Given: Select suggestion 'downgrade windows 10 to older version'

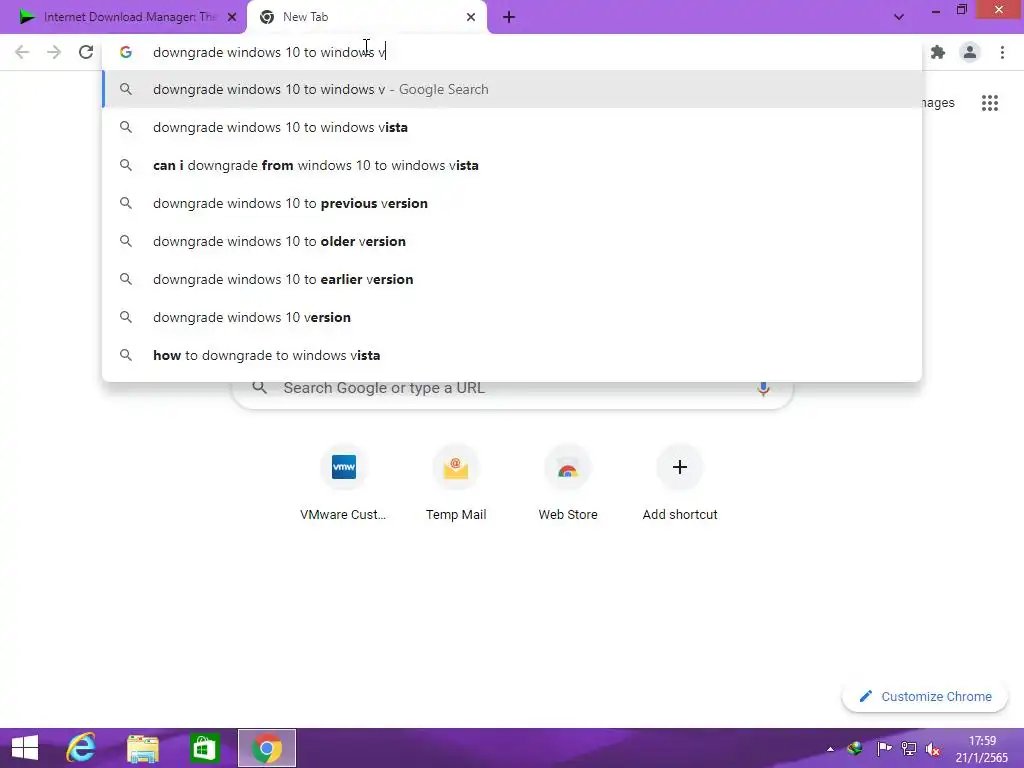Looking at the screenshot, I should [513, 241].
